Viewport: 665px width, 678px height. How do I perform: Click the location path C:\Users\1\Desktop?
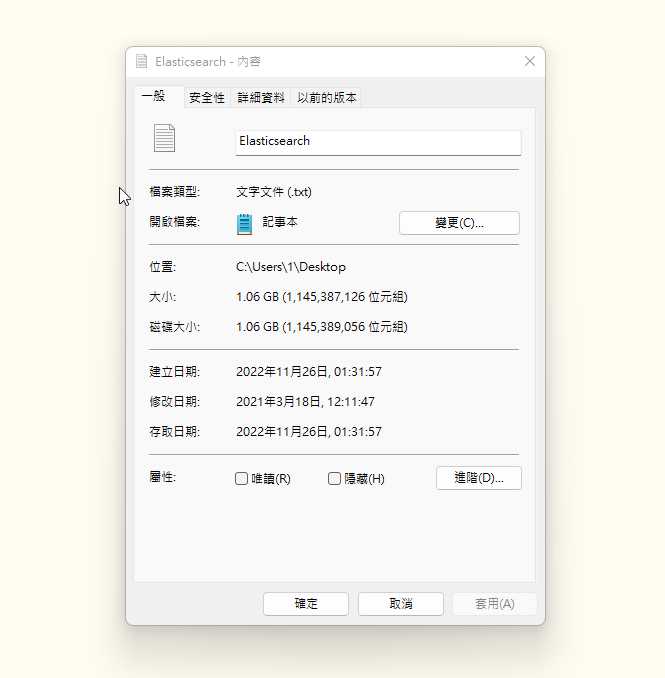[291, 267]
